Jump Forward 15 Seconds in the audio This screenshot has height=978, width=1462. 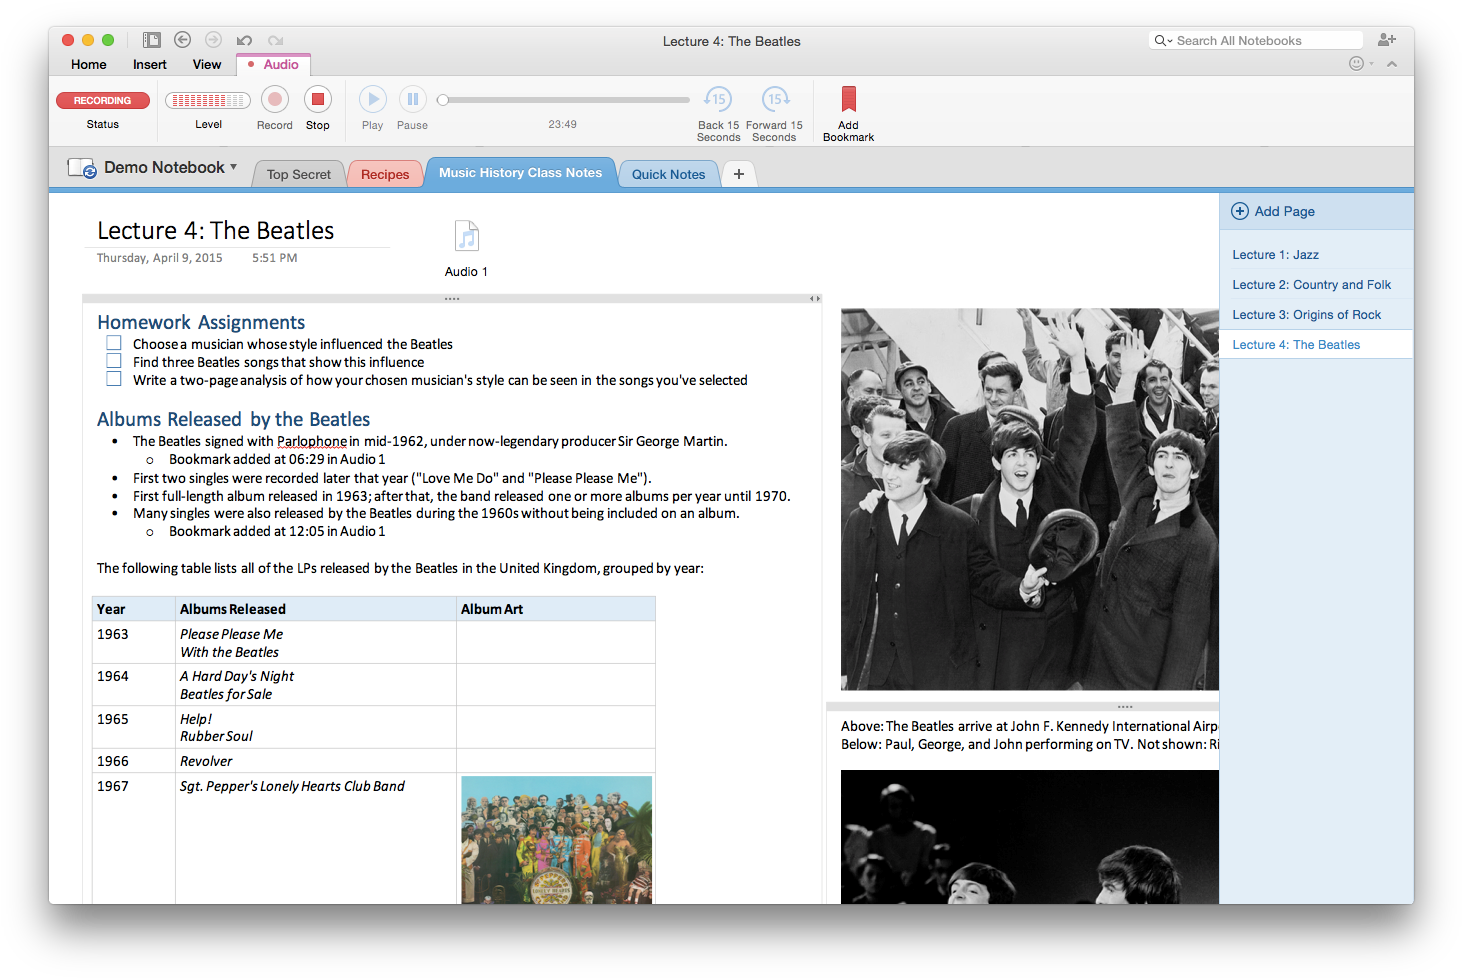click(x=775, y=100)
